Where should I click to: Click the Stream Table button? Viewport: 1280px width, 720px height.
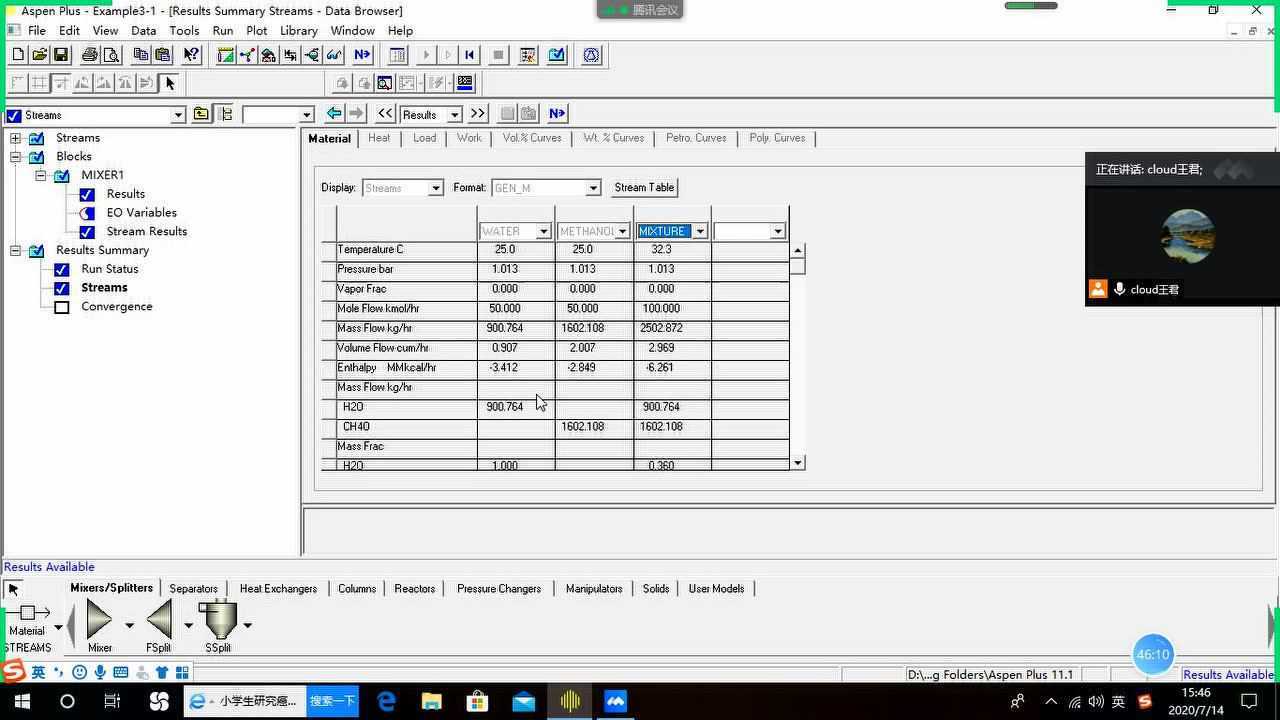pos(644,188)
